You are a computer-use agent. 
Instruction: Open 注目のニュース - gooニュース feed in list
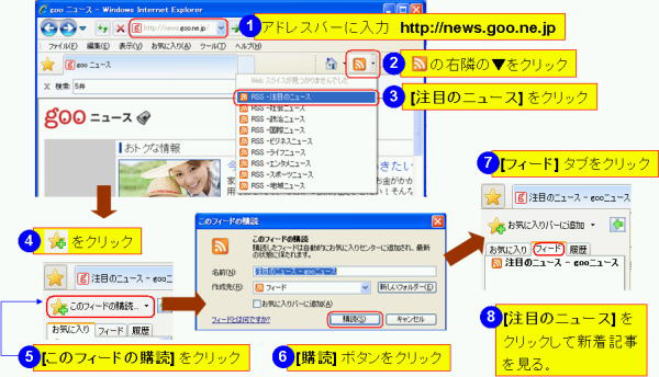click(x=555, y=263)
